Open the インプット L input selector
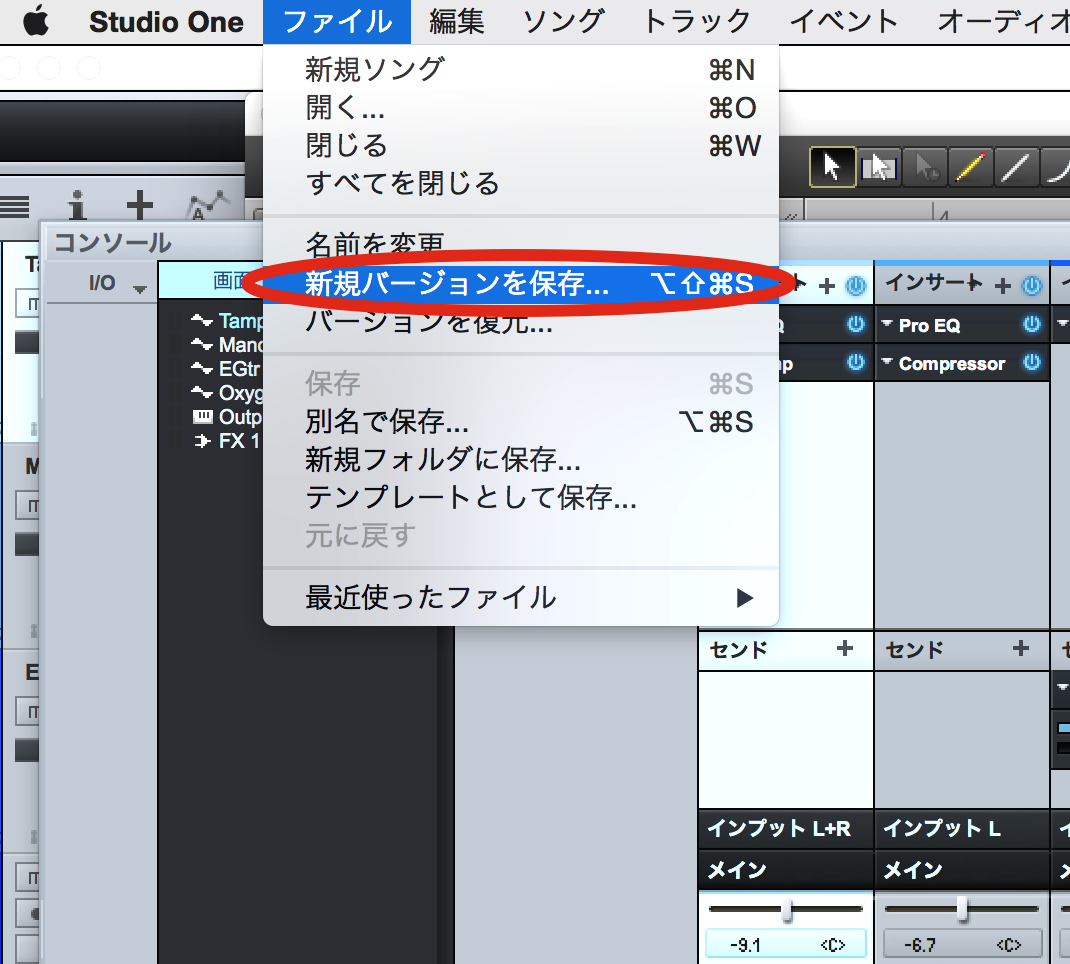 tap(962, 829)
